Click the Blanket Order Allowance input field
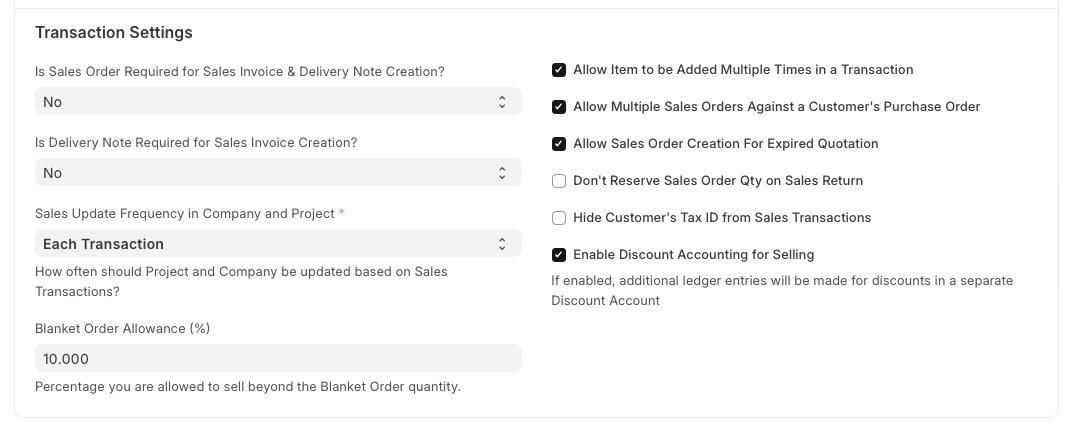The height and width of the screenshot is (428, 1077). click(x=278, y=359)
